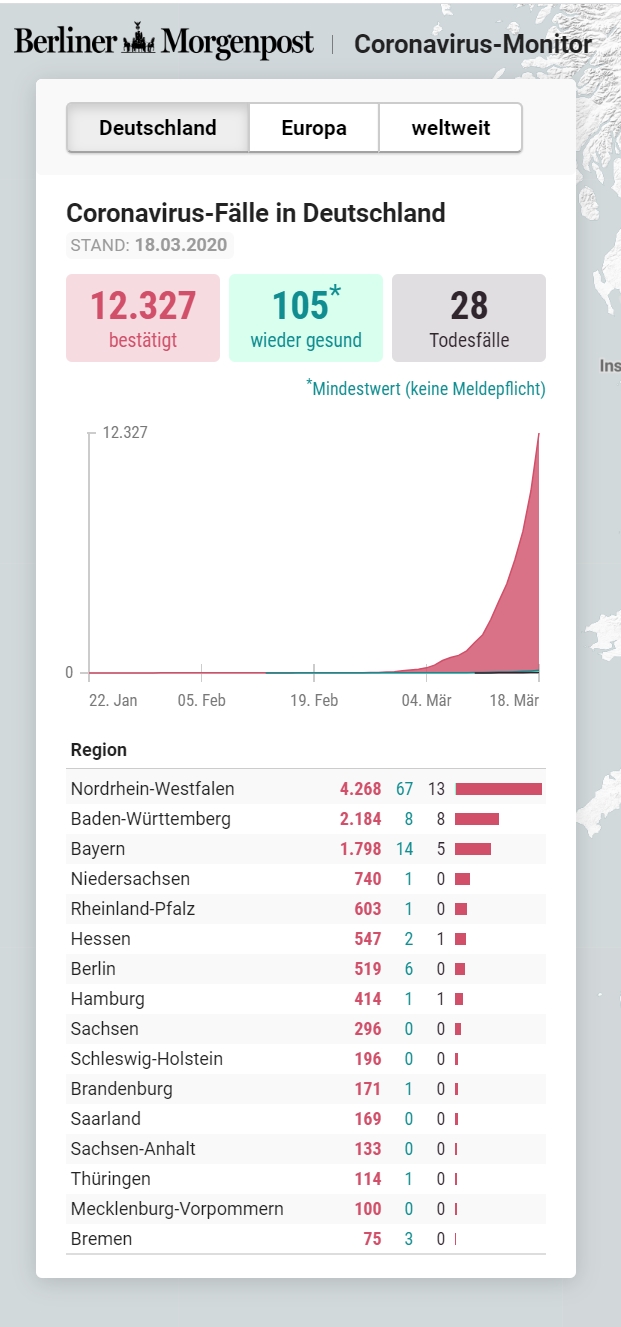The image size is (621, 1327).
Task: Click the 105 wieder gesund box
Action: coord(306,317)
